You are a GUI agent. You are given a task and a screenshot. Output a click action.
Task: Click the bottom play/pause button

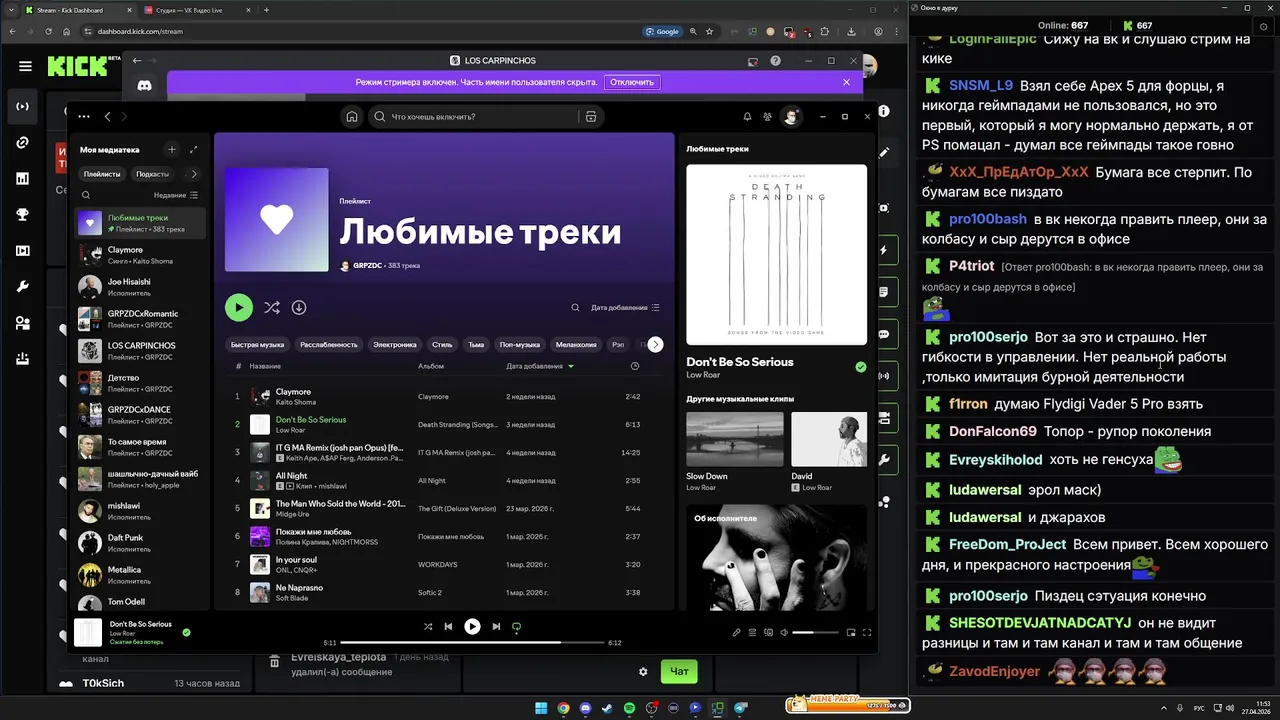tap(472, 627)
